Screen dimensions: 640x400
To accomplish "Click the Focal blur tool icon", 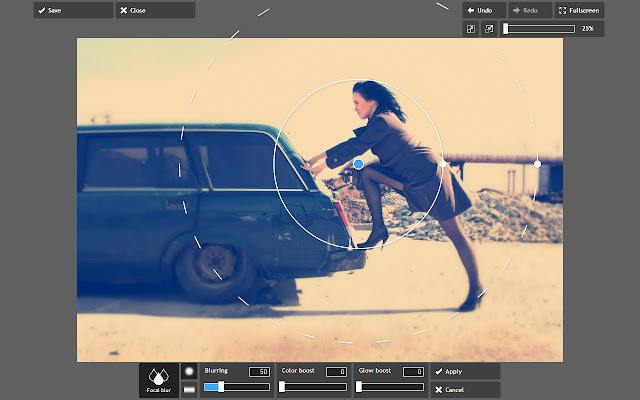I will 157,380.
